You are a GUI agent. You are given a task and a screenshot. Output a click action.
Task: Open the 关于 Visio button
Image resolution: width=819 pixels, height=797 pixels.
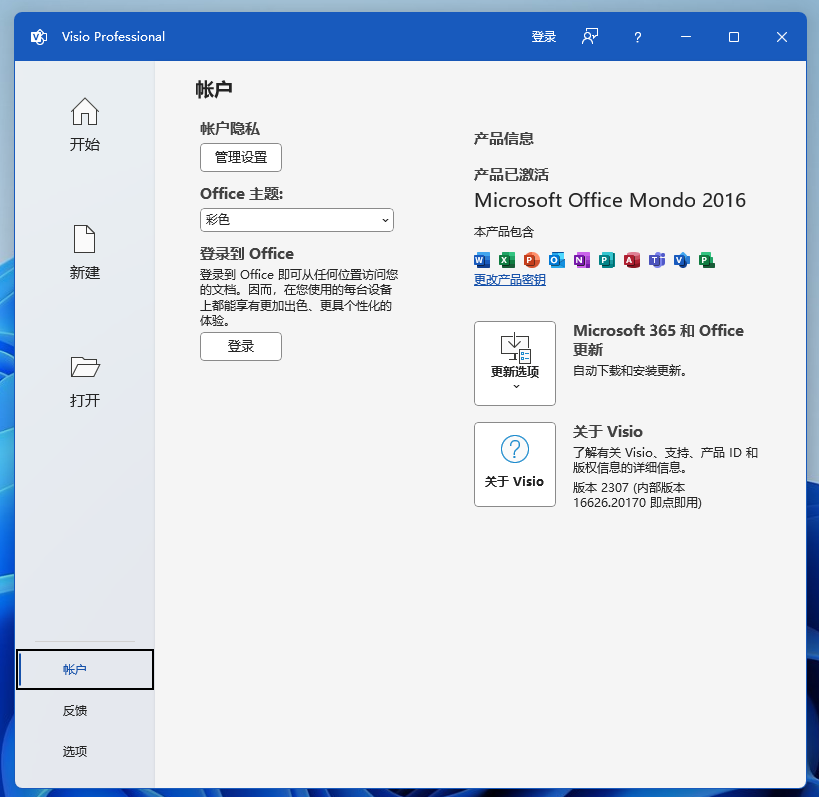point(514,464)
